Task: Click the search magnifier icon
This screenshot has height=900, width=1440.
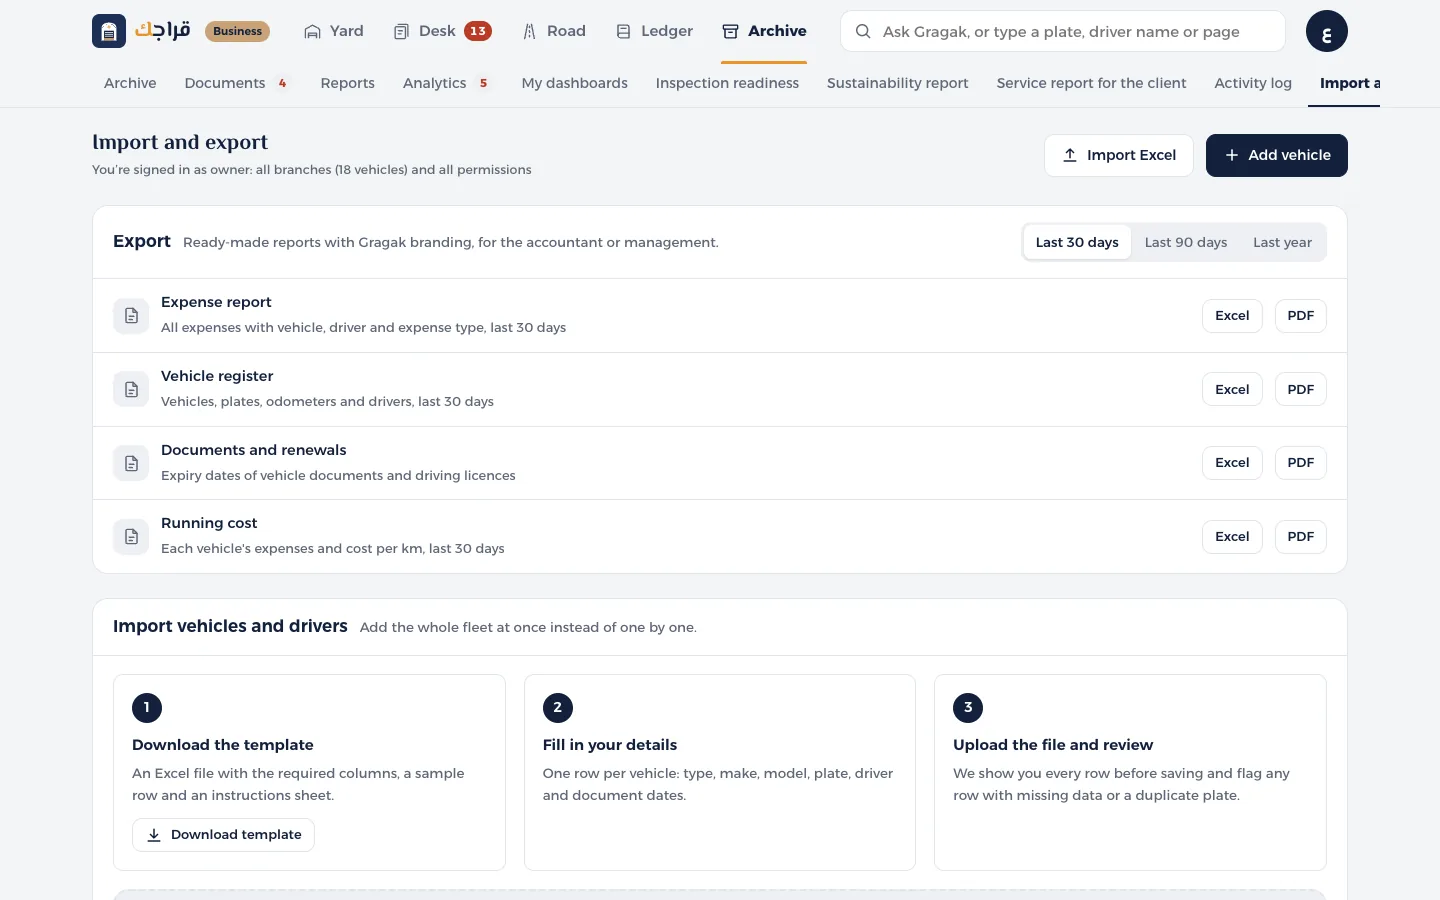Action: click(863, 31)
